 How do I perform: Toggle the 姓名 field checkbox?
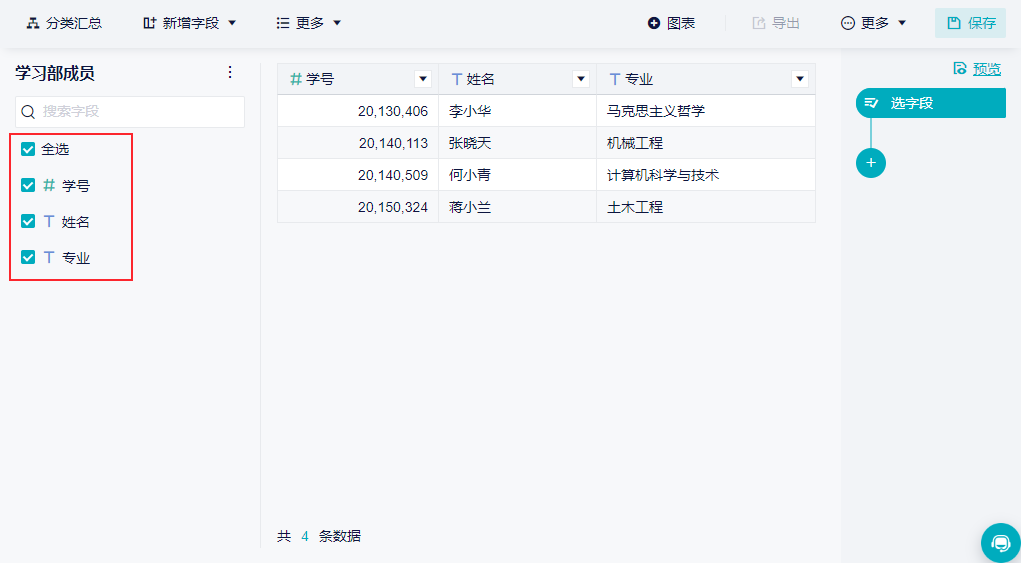(x=28, y=221)
